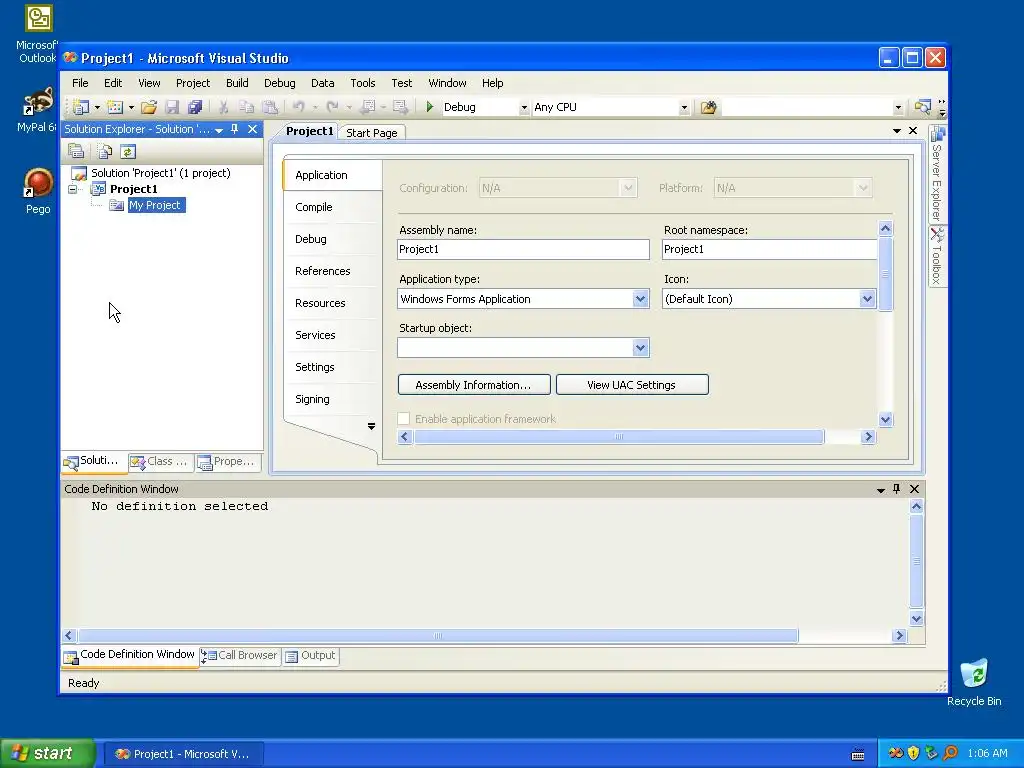
Task: Click the Undo arrow icon
Action: (298, 107)
